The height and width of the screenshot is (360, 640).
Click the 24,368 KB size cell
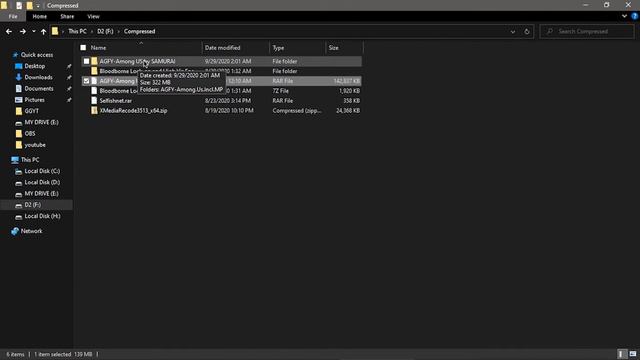pyautogui.click(x=348, y=111)
